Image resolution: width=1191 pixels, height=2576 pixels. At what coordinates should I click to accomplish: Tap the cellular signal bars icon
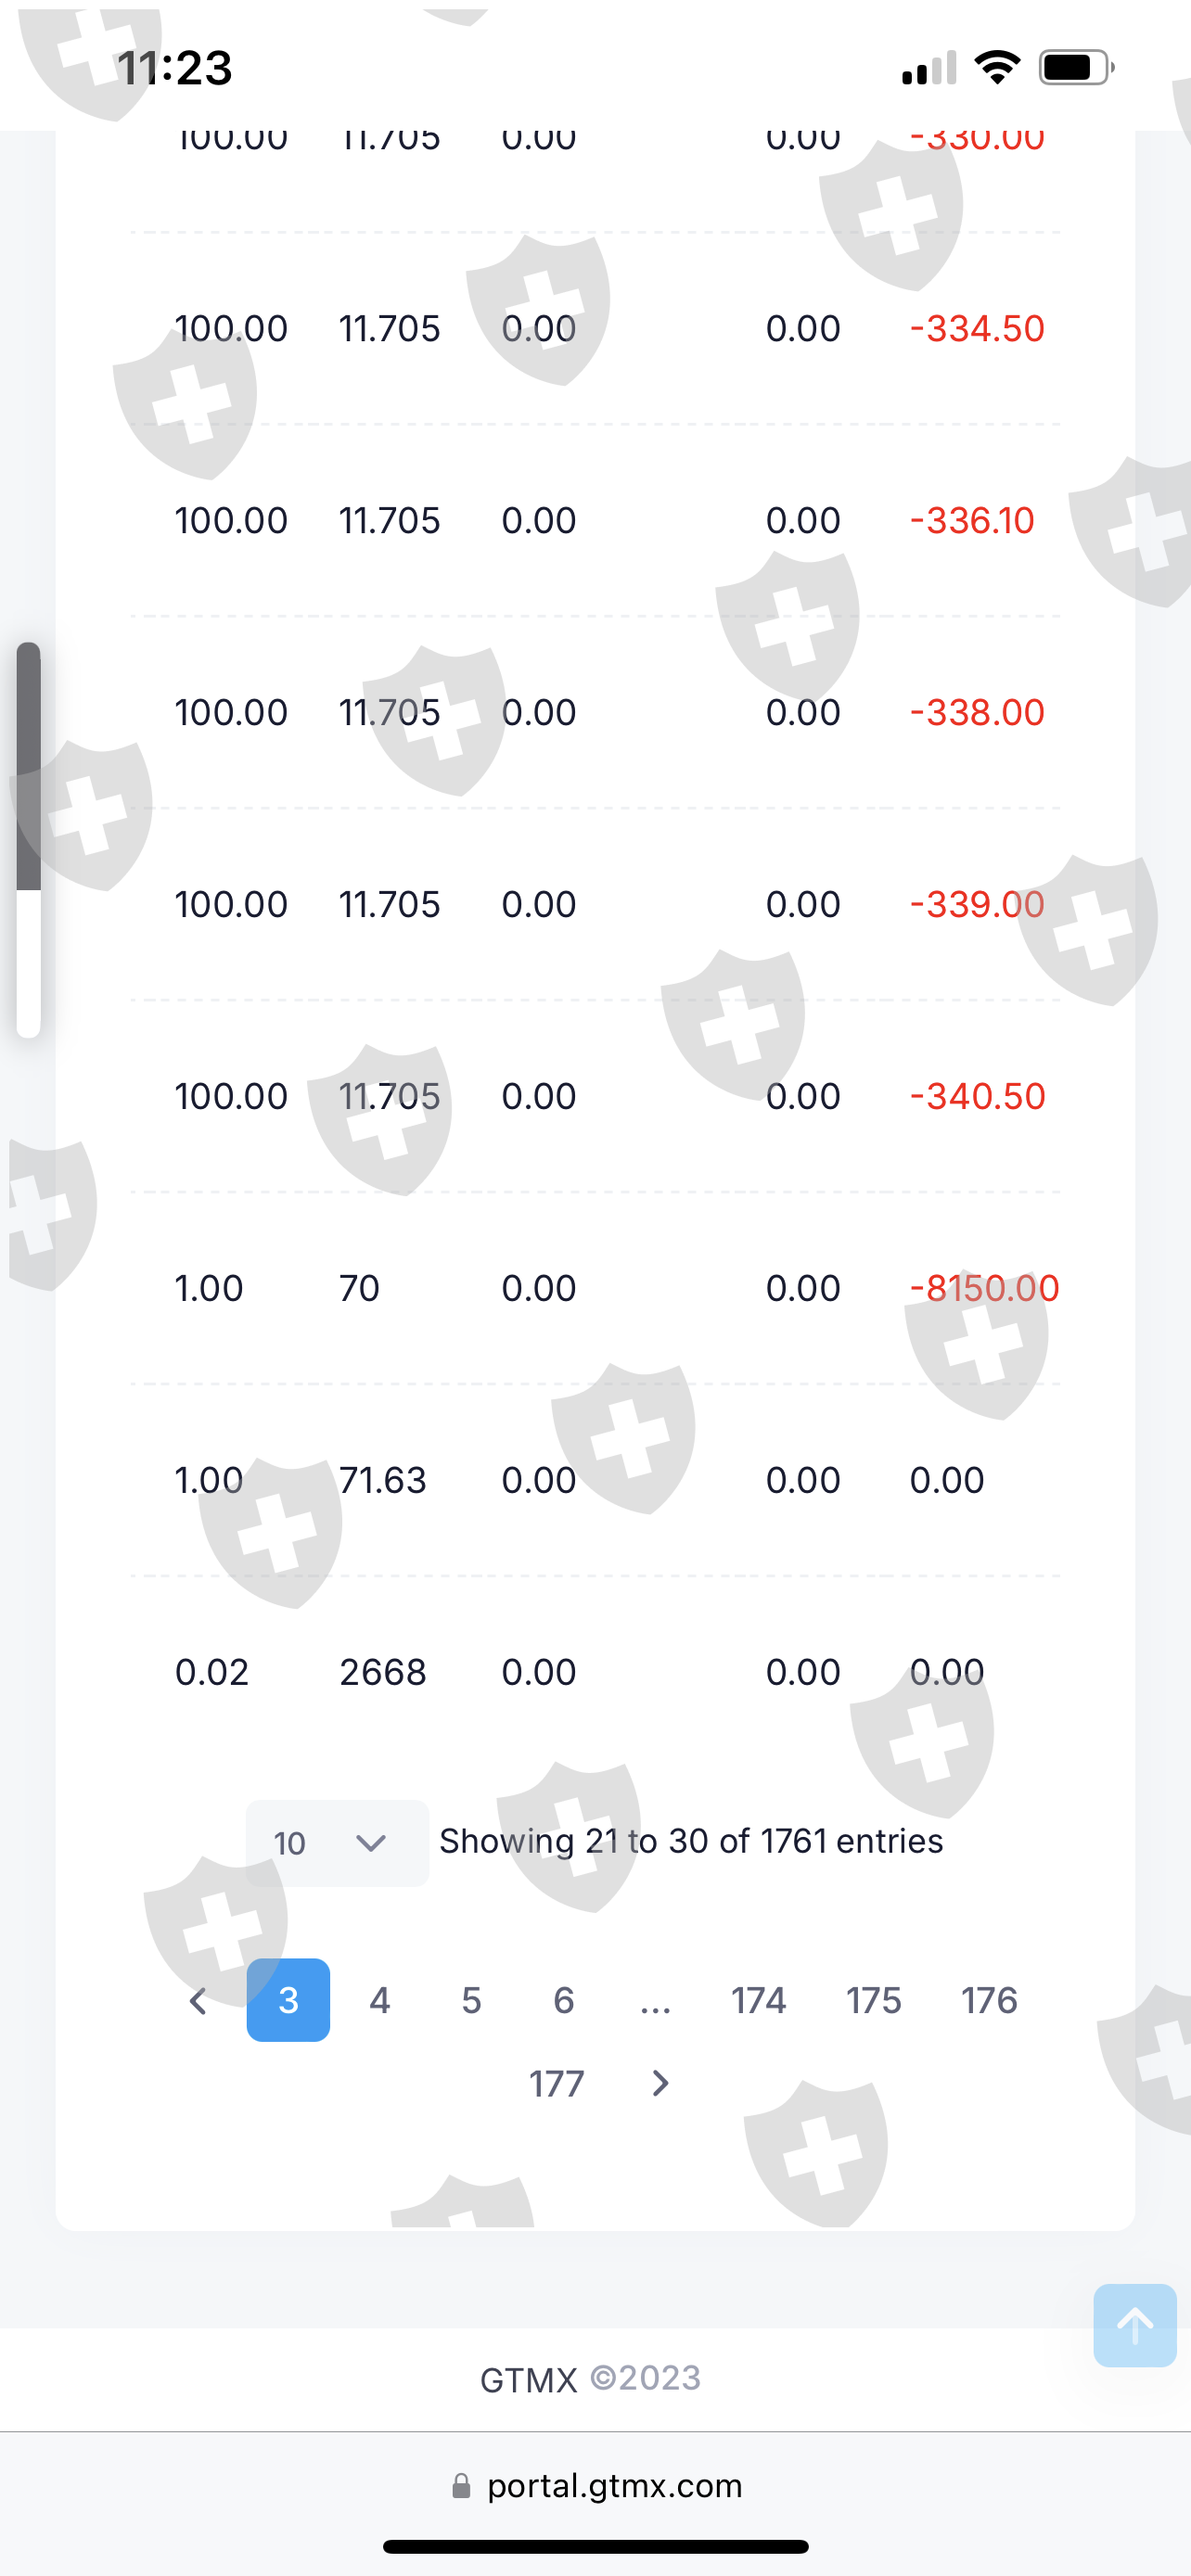point(928,69)
